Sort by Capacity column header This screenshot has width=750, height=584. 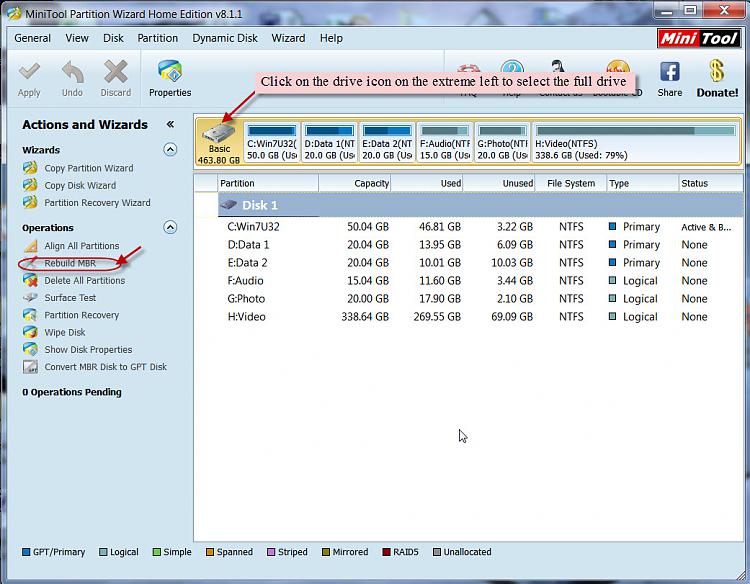(355, 183)
